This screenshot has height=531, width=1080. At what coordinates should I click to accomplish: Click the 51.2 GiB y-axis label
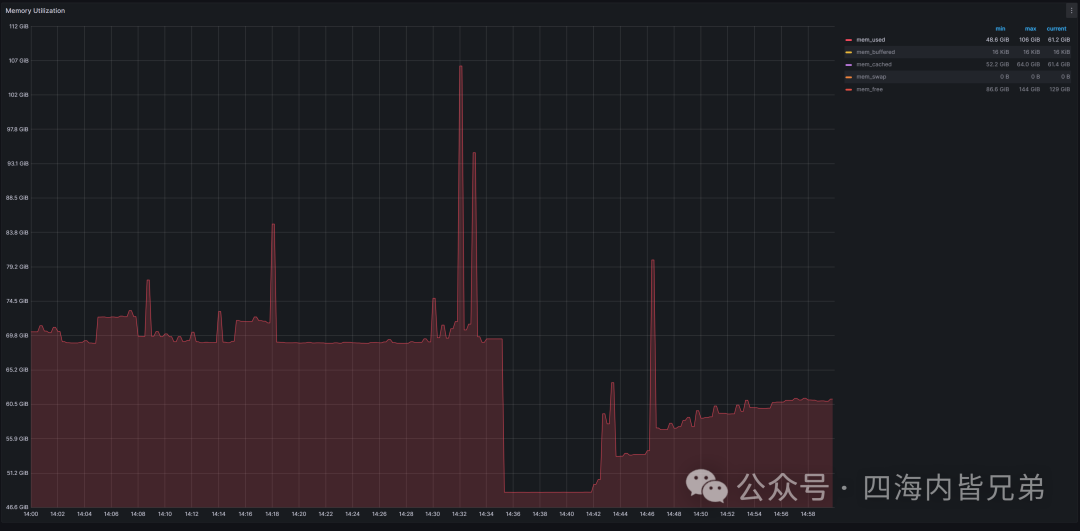19,473
